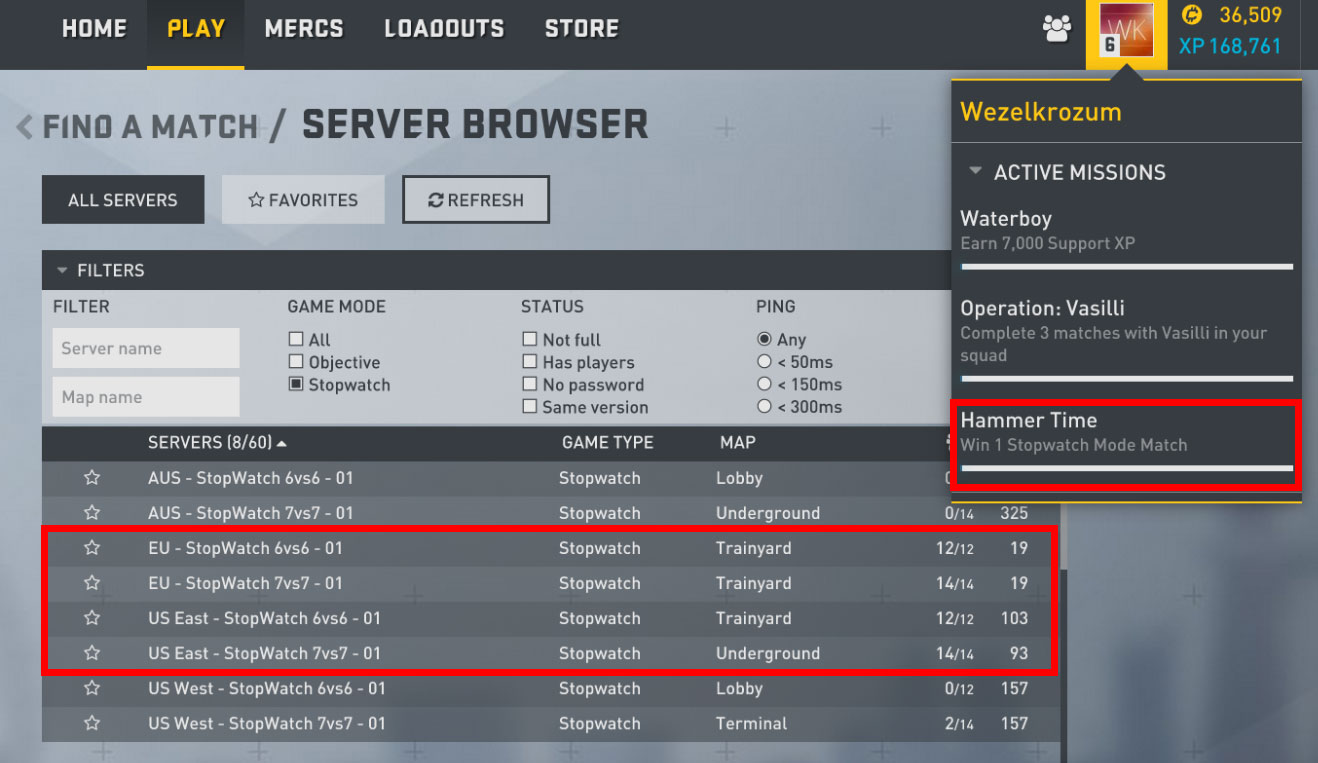Star the US West StopWatch 6vs6 server
This screenshot has height=763, width=1318.
92,688
